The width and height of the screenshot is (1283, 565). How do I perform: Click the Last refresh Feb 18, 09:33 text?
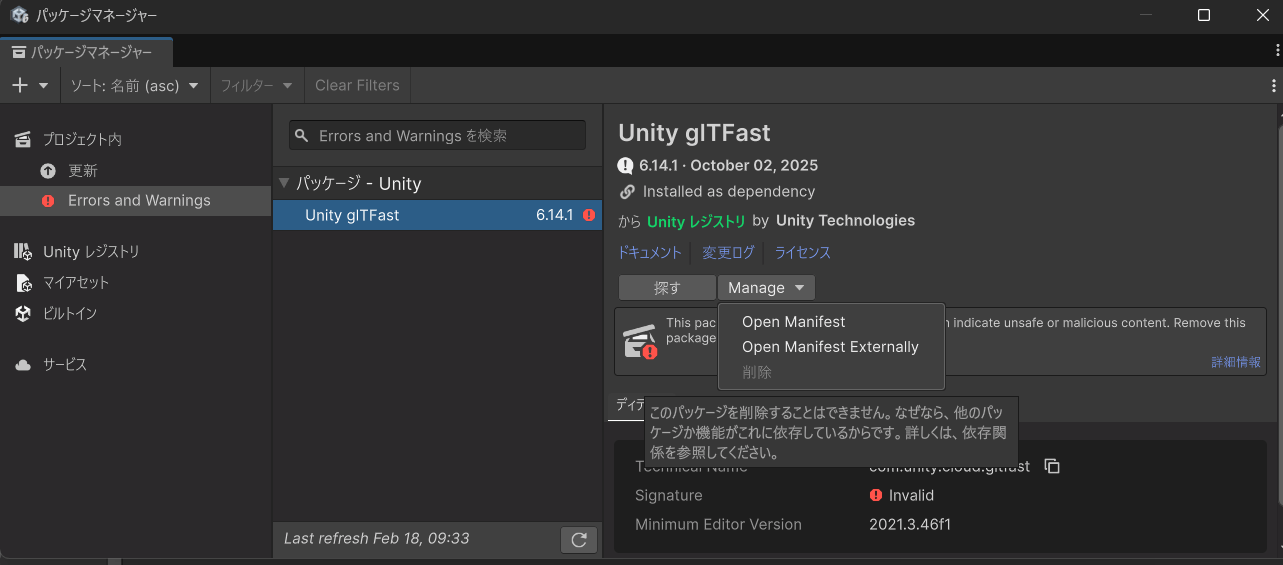click(377, 539)
